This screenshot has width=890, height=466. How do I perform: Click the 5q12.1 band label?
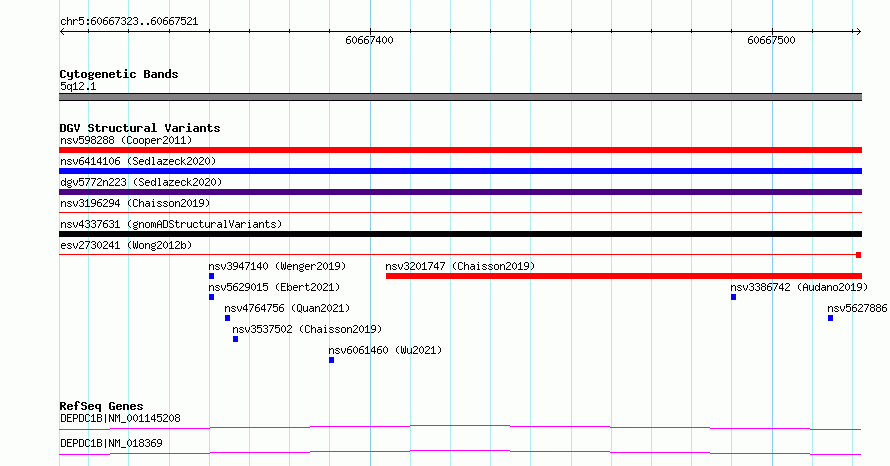pos(78,86)
